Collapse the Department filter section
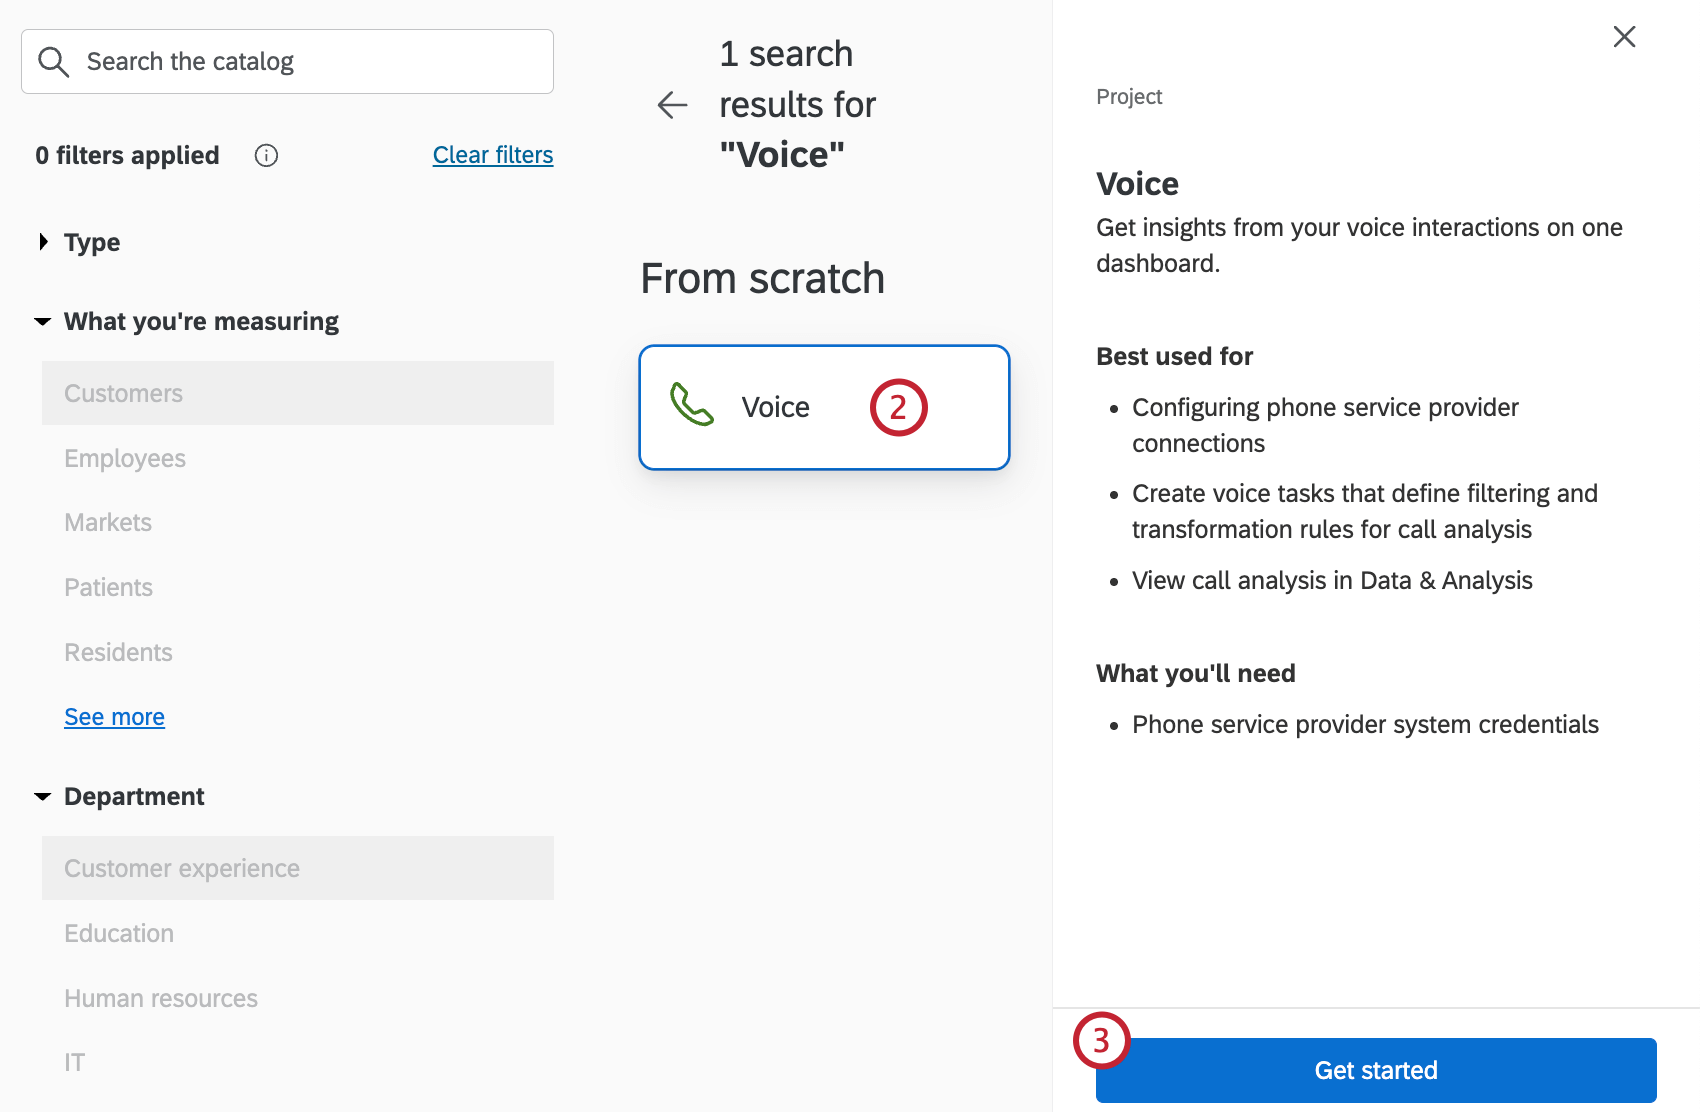 43,797
